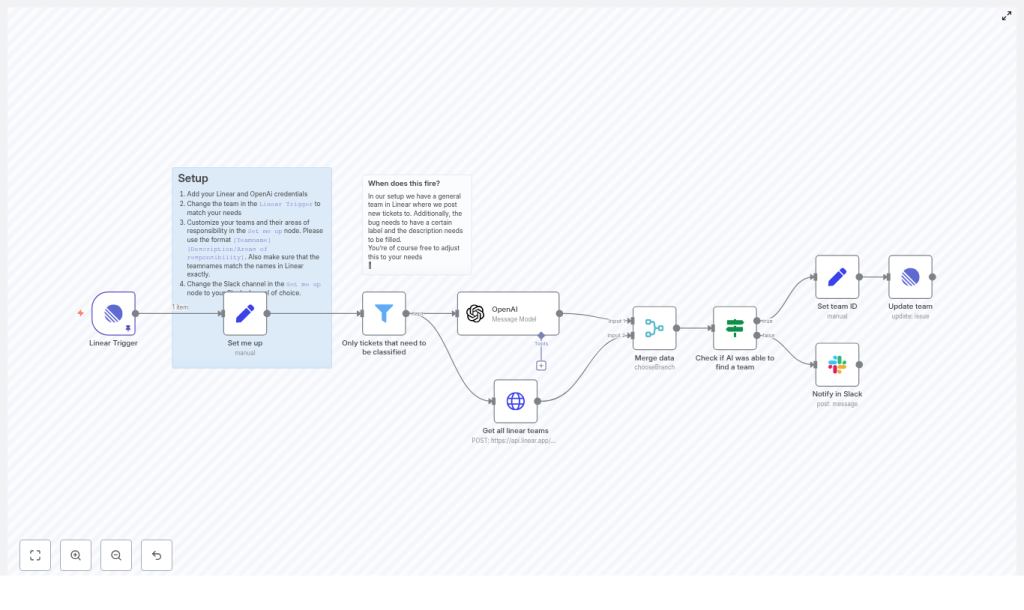1024x610 pixels.
Task: Select the Slack icon on Notify in Slack
Action: click(x=837, y=362)
